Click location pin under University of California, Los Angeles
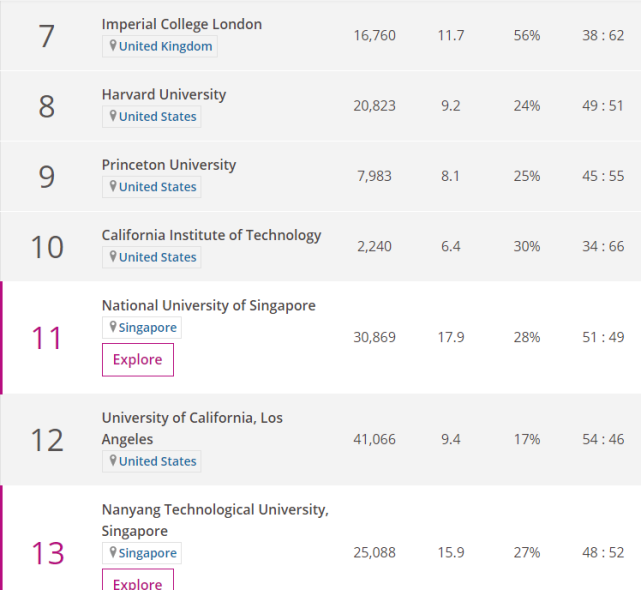 pyautogui.click(x=113, y=461)
